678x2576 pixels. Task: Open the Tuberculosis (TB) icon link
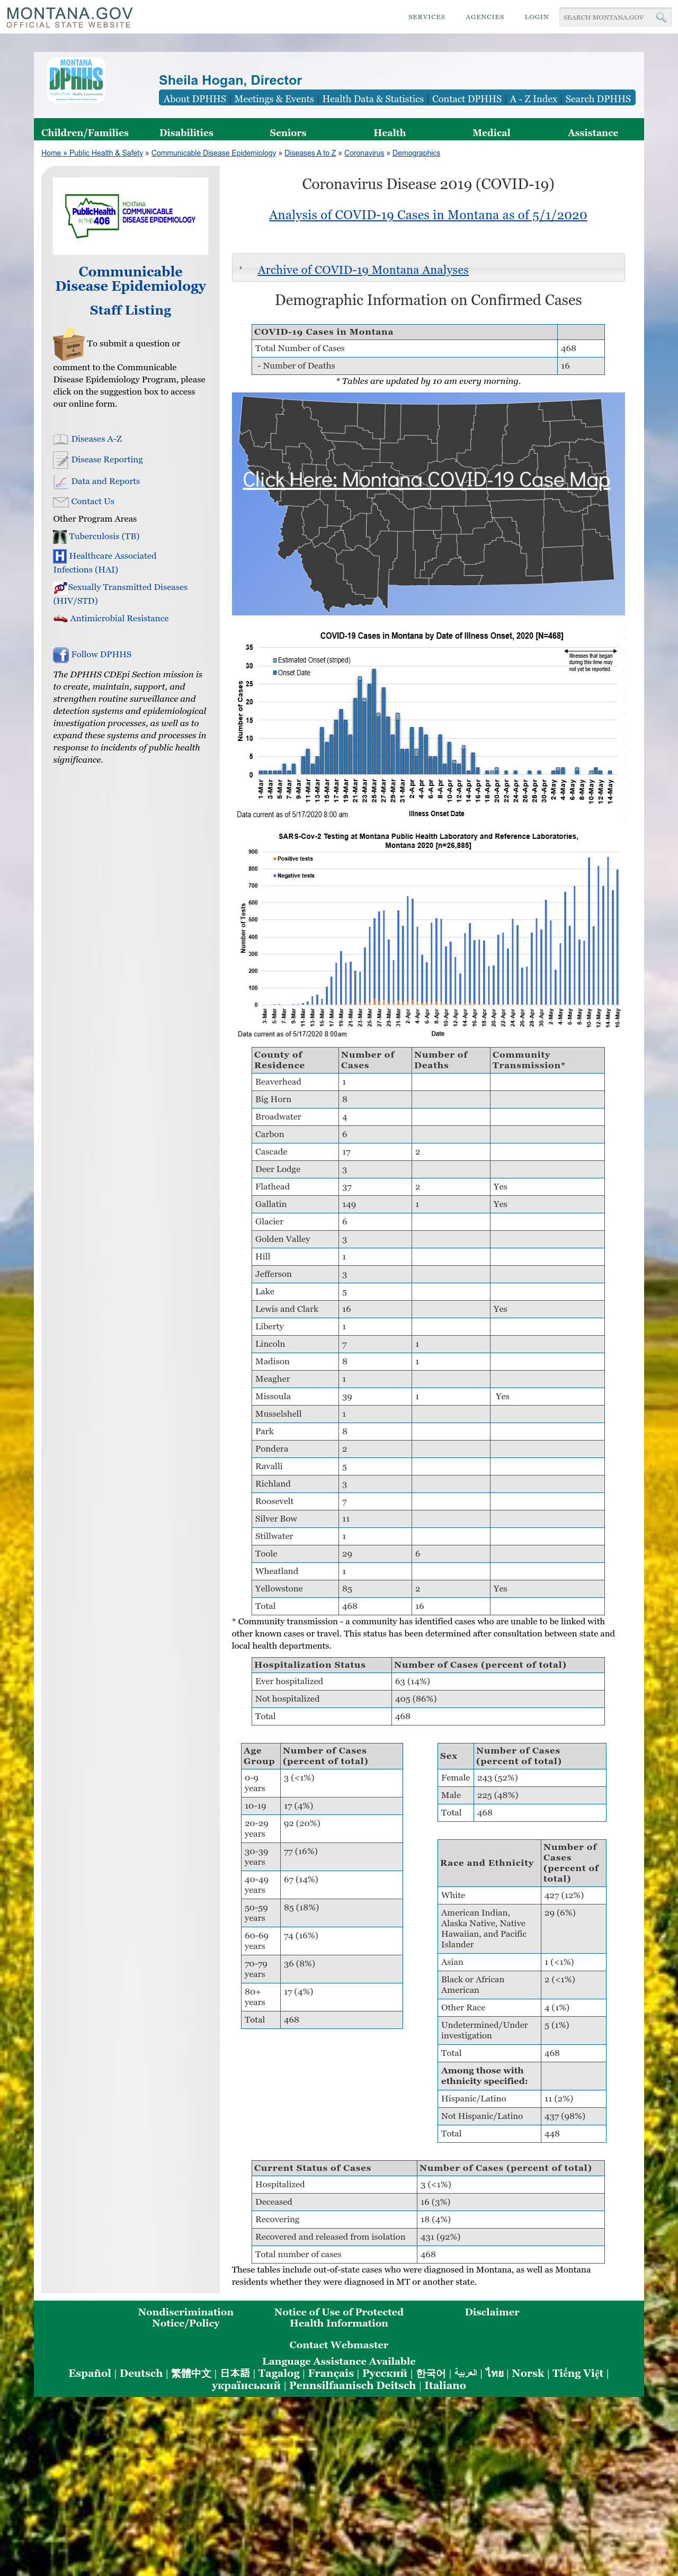[x=60, y=537]
